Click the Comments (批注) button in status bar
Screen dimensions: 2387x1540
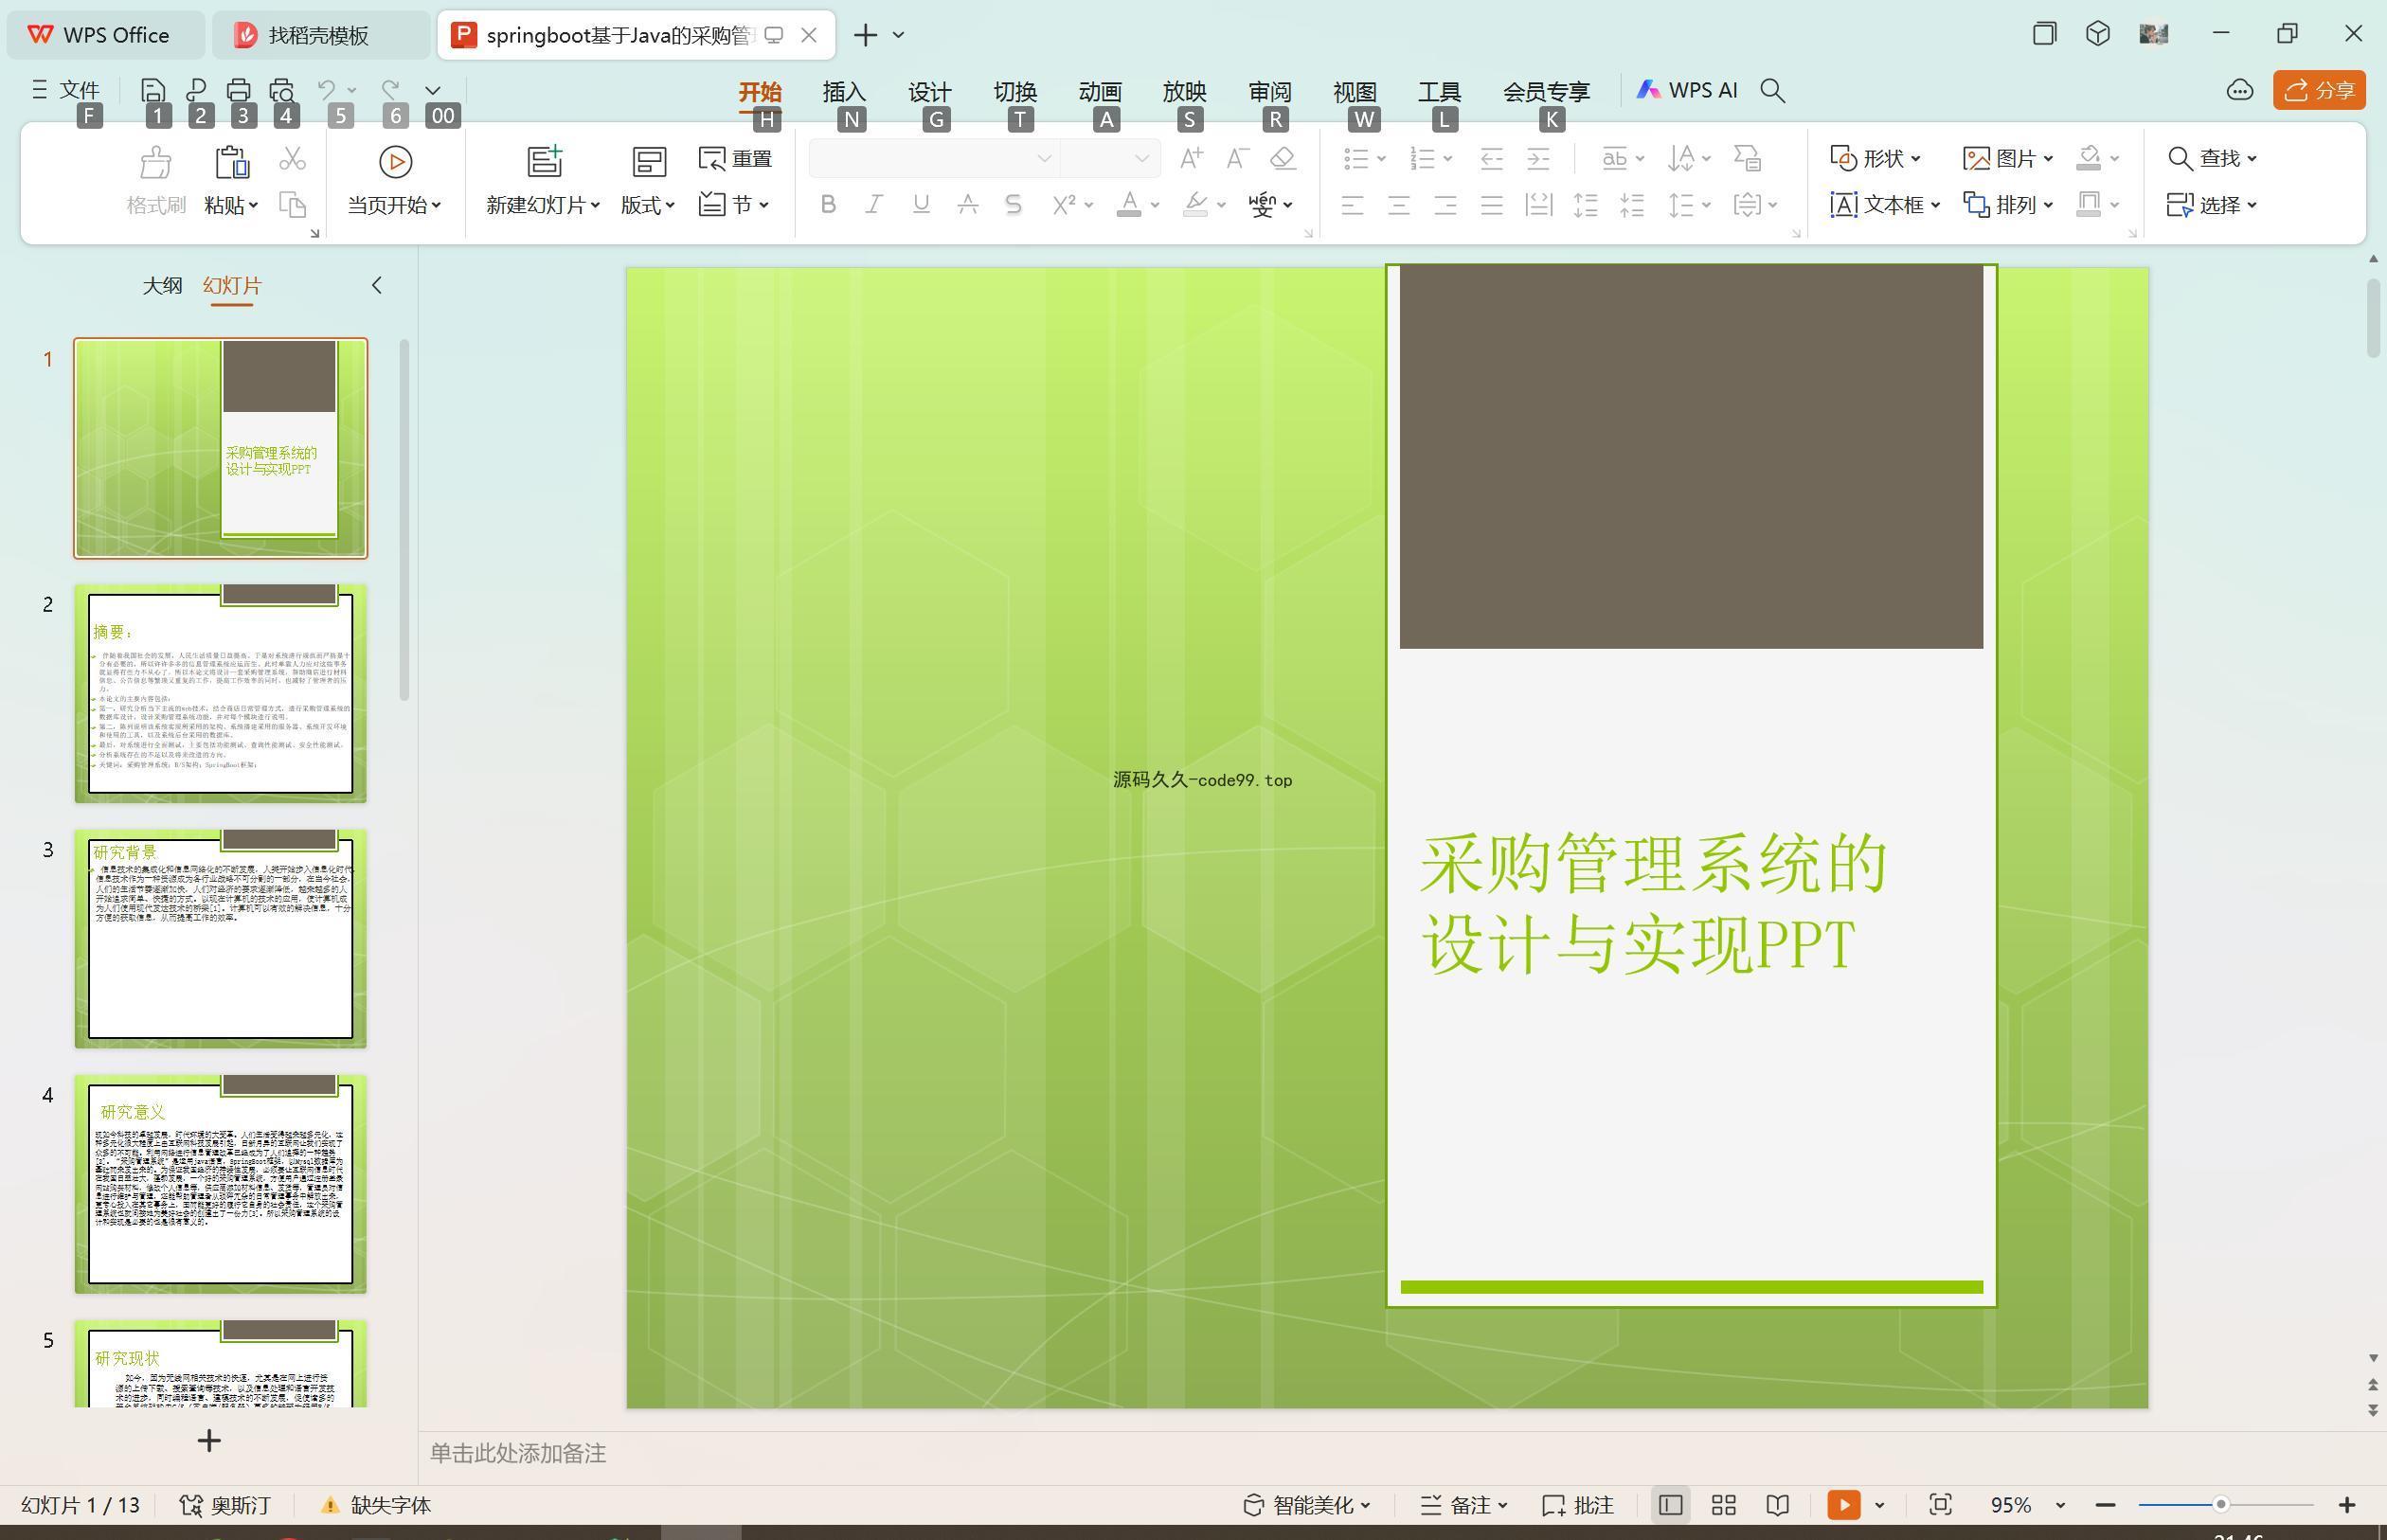coord(1577,1505)
